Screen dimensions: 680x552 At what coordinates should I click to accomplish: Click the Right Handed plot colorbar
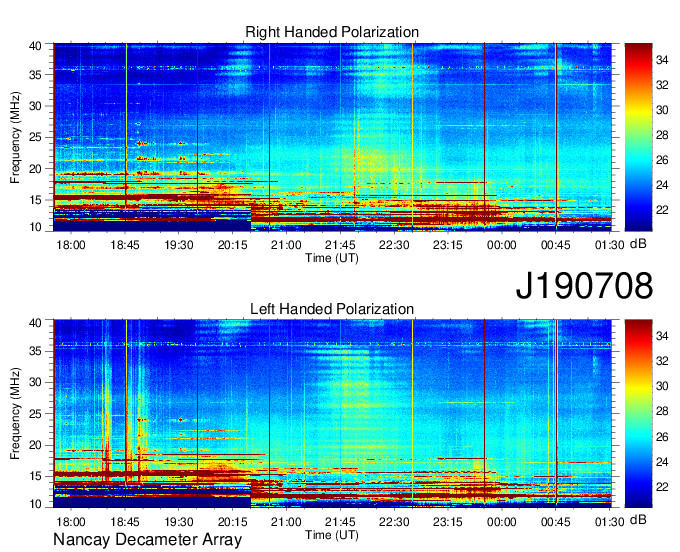tap(638, 137)
